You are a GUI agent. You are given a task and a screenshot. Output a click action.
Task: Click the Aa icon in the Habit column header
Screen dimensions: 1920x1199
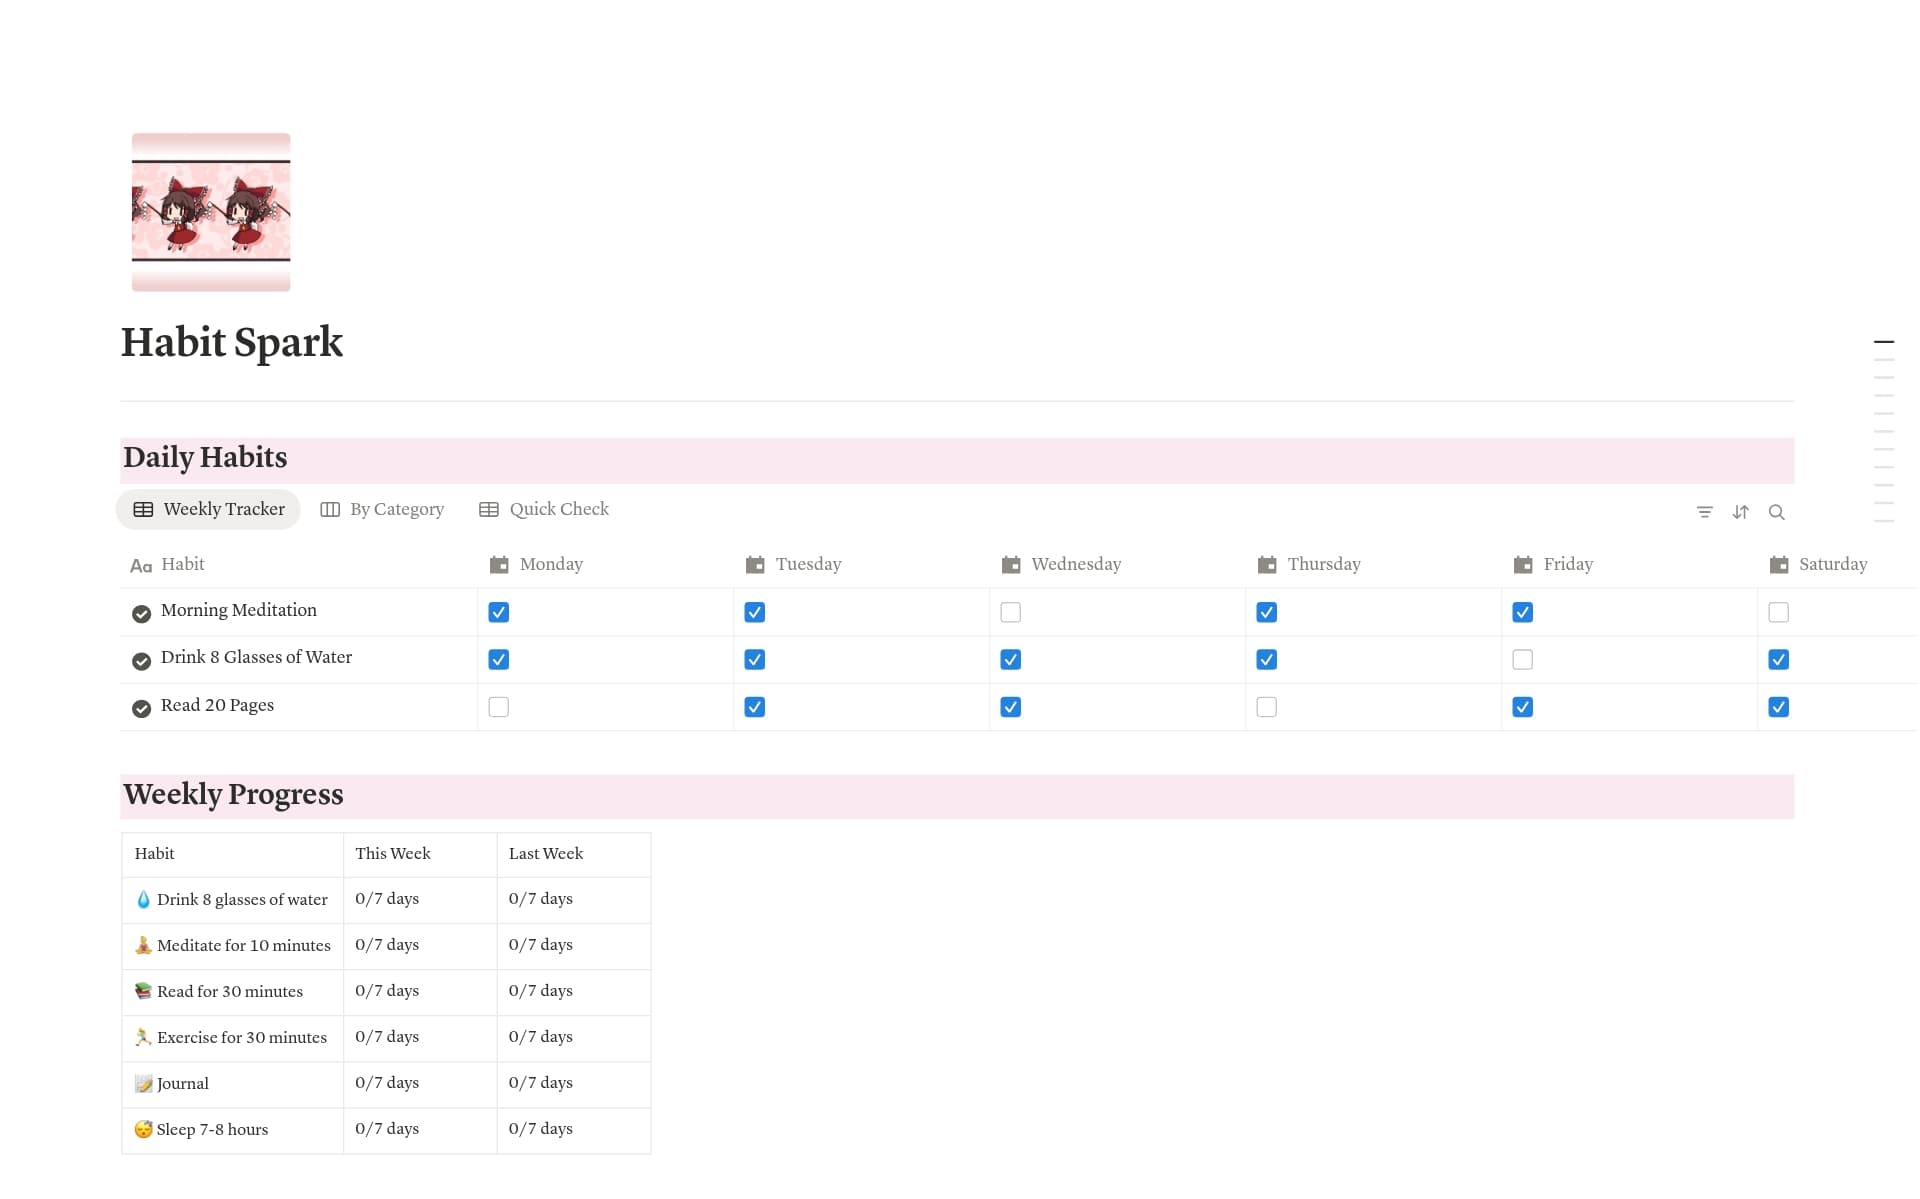pyautogui.click(x=140, y=564)
